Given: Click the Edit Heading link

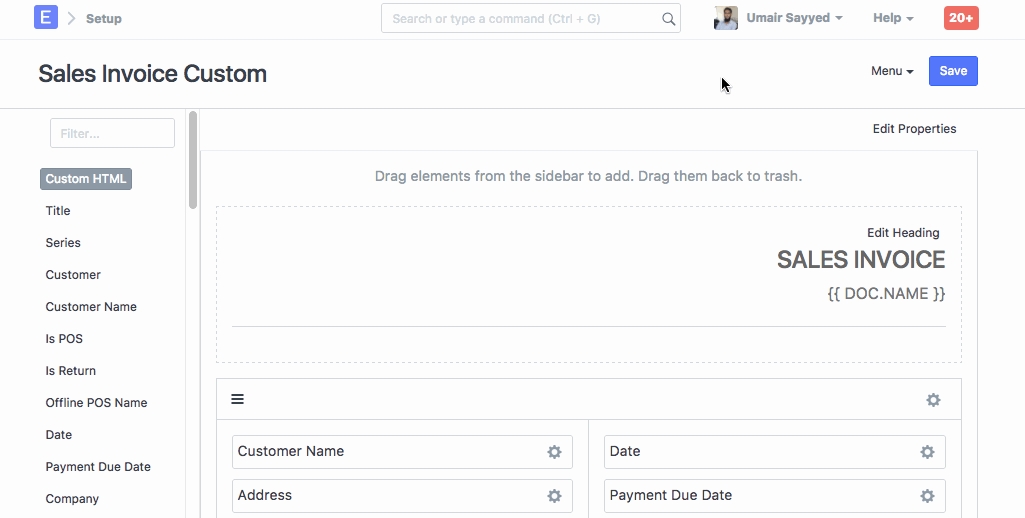Looking at the screenshot, I should 903,233.
